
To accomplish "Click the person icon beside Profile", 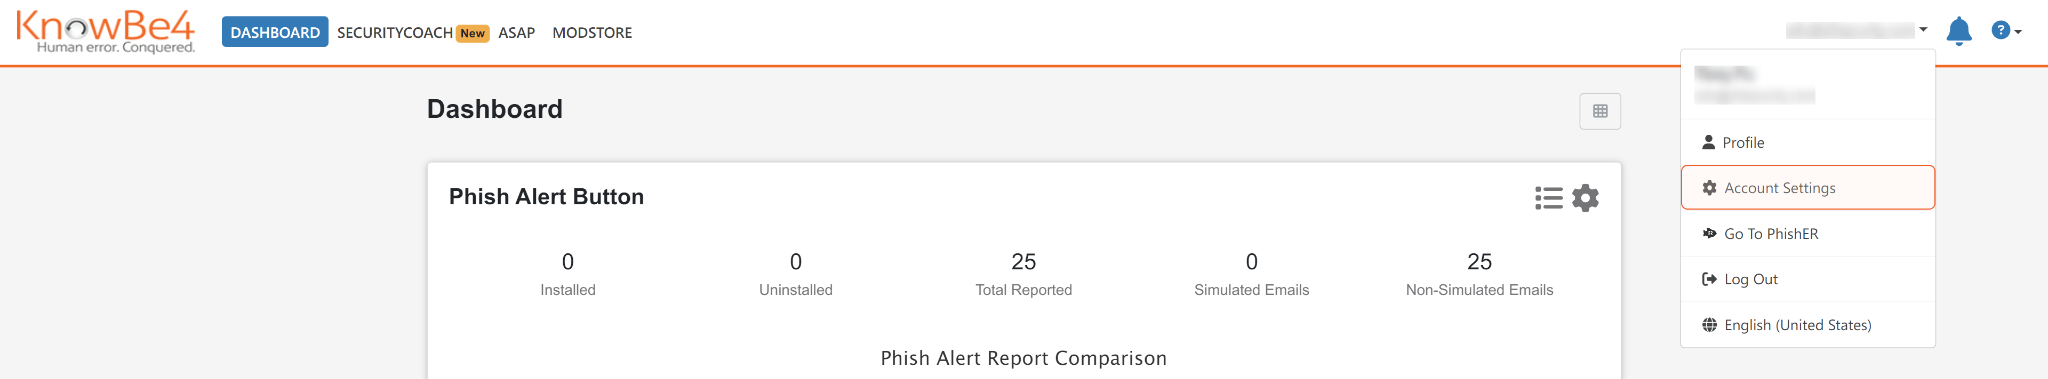I will pyautogui.click(x=1709, y=142).
